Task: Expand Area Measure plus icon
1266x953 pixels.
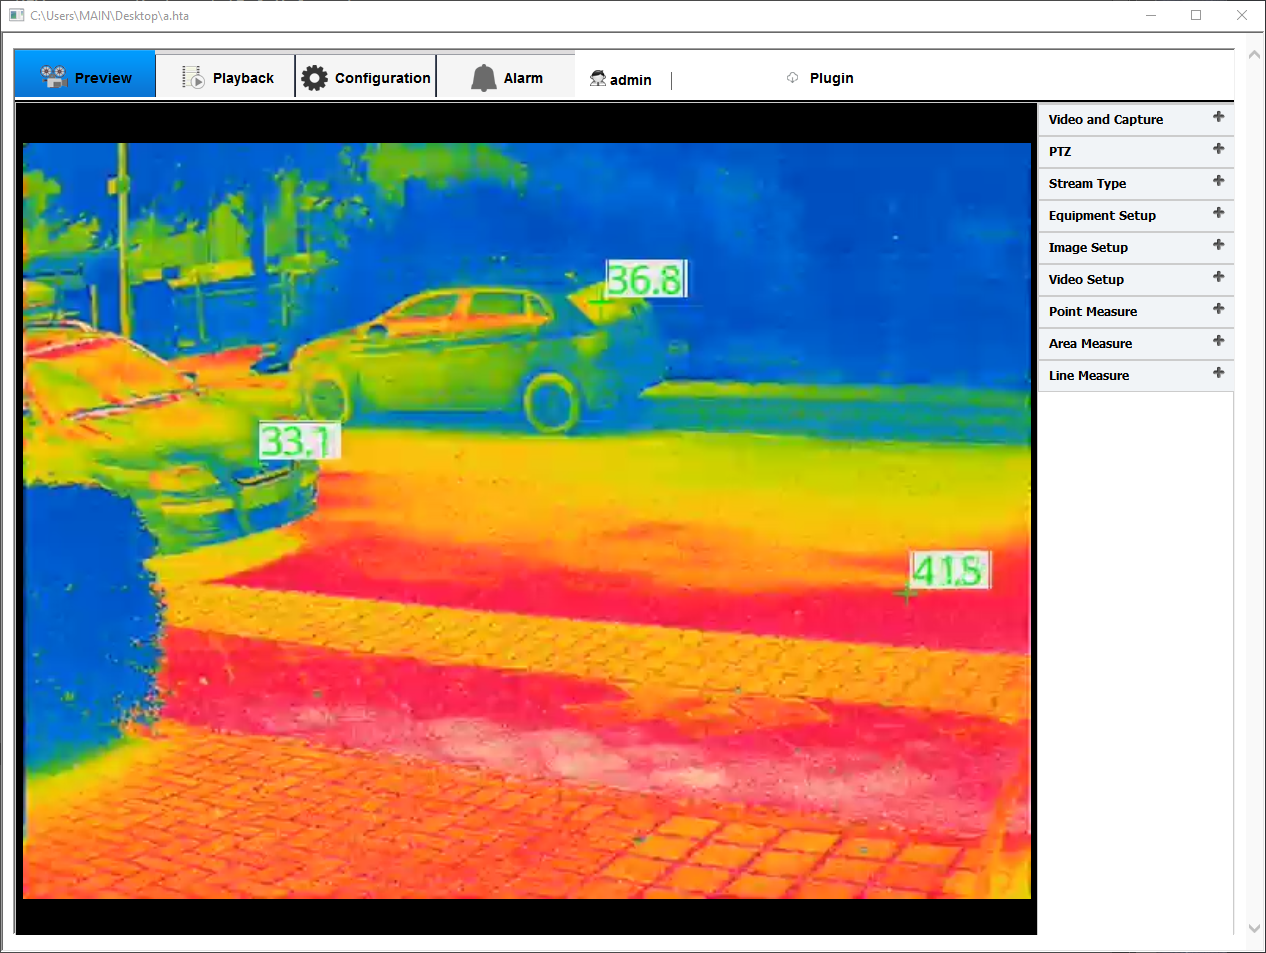Action: 1218,341
